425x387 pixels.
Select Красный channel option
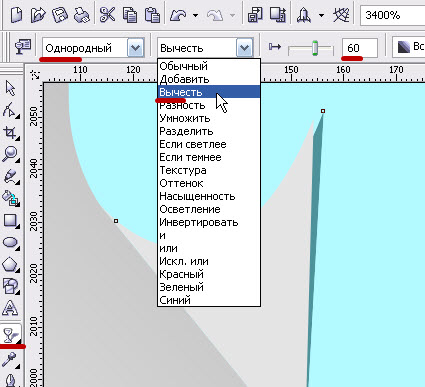(x=209, y=274)
